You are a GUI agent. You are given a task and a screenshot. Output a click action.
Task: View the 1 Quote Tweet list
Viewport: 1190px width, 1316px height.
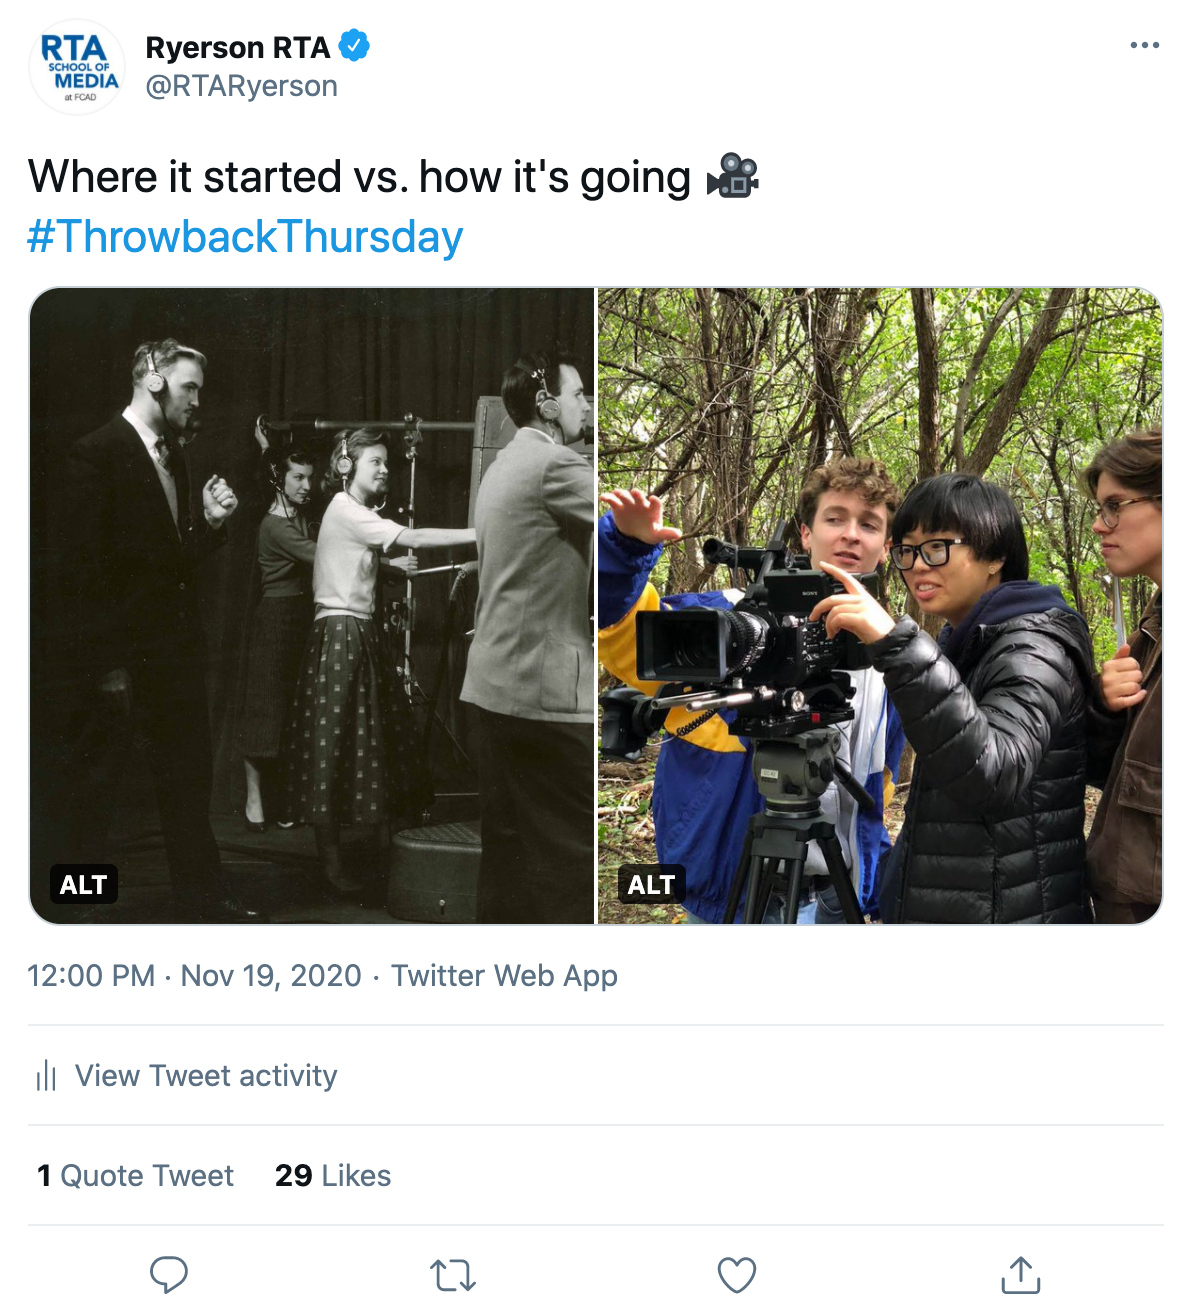coord(135,1176)
